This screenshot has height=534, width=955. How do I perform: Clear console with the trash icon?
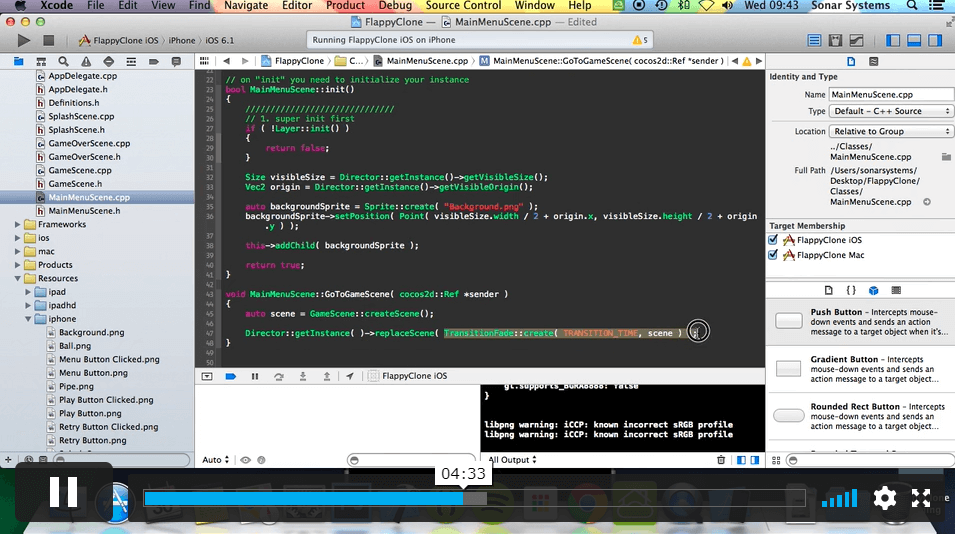tap(721, 460)
